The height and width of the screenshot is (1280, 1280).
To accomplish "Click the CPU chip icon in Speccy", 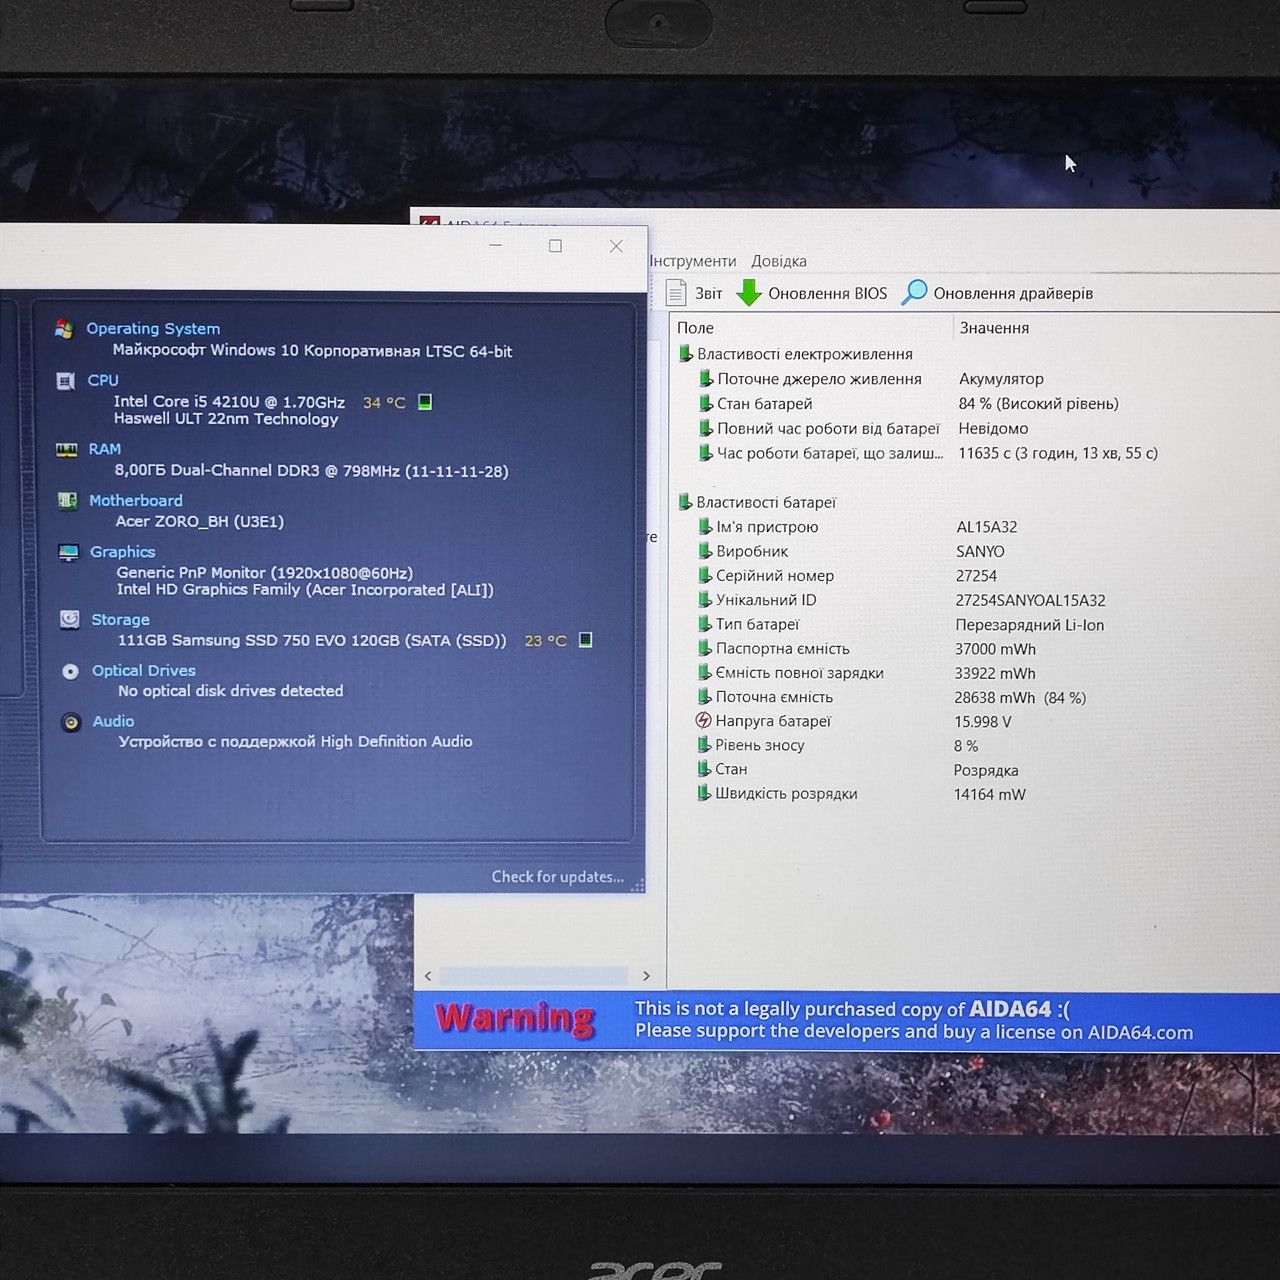I will tap(66, 381).
